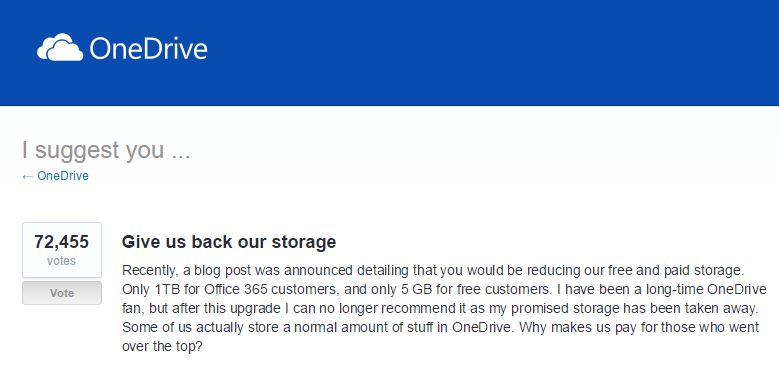Click the left arrow before OneDrive link
Screen dimensions: 779x384
(28, 176)
